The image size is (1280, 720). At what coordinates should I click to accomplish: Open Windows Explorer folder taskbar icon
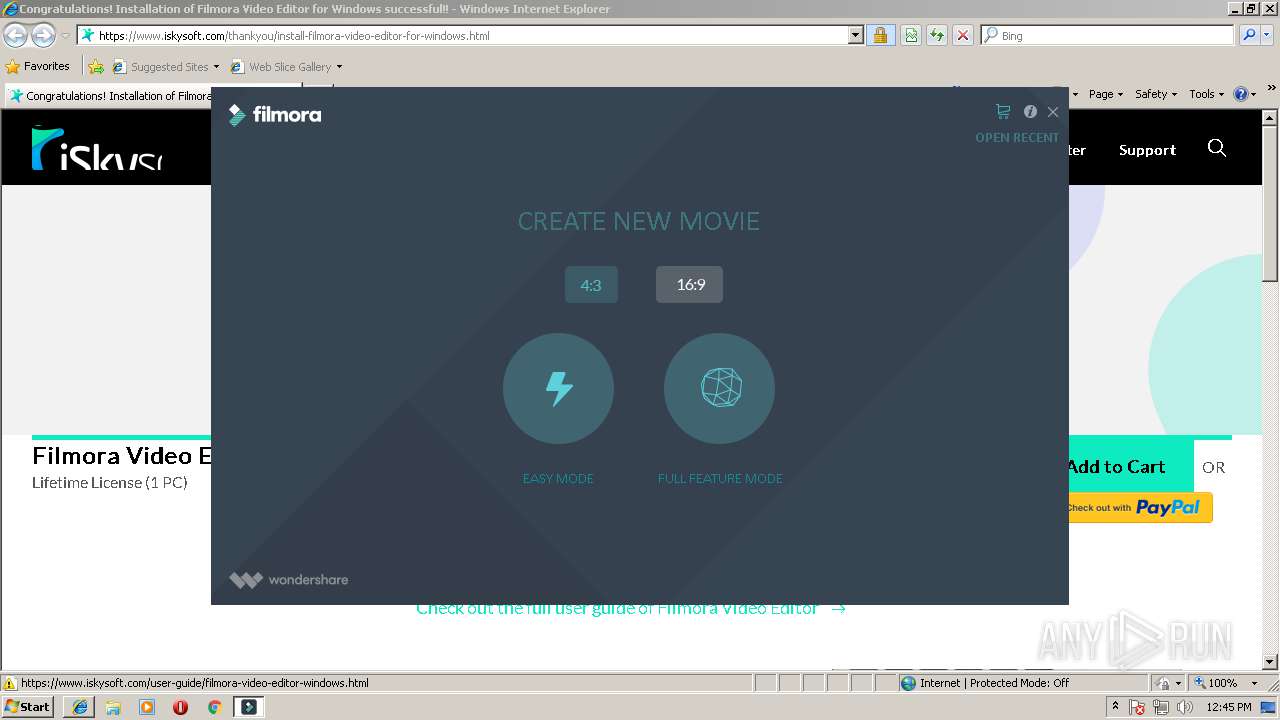click(113, 707)
